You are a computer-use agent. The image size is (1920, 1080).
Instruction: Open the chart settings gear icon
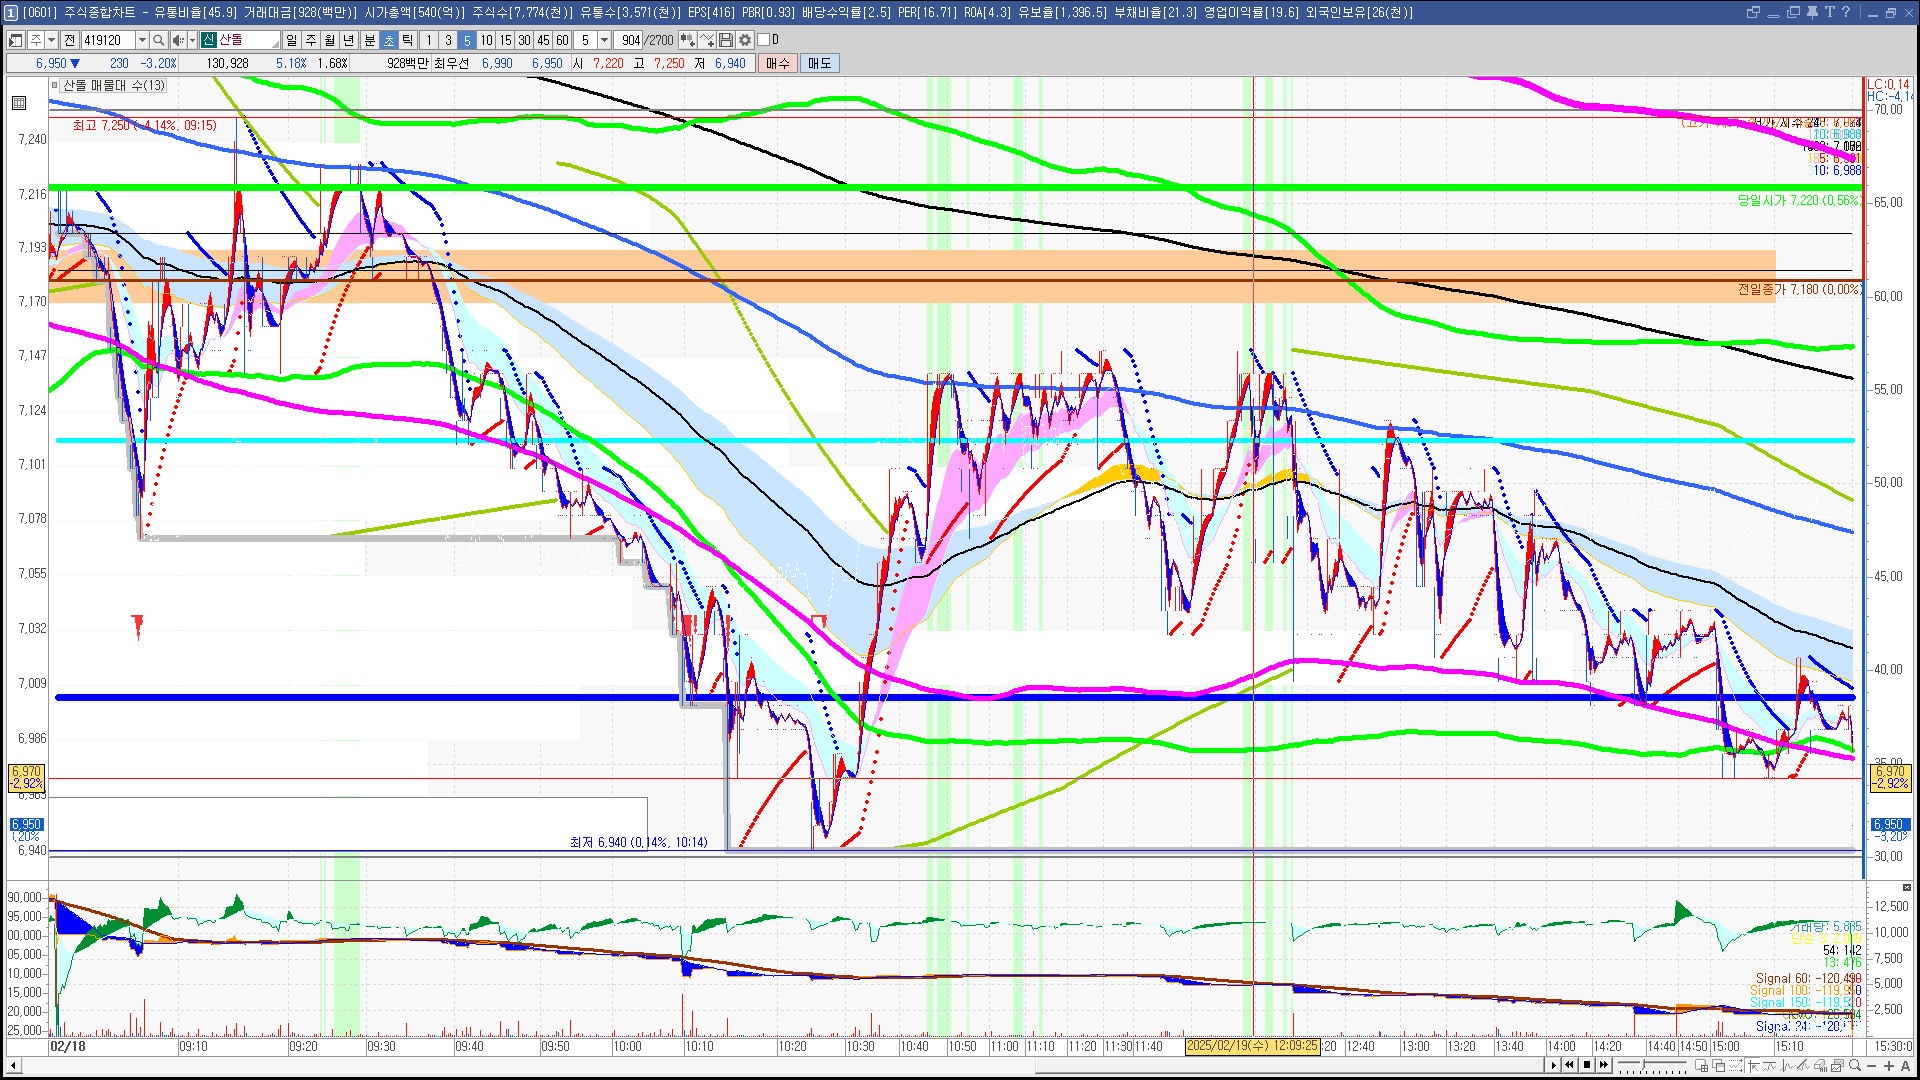click(745, 40)
